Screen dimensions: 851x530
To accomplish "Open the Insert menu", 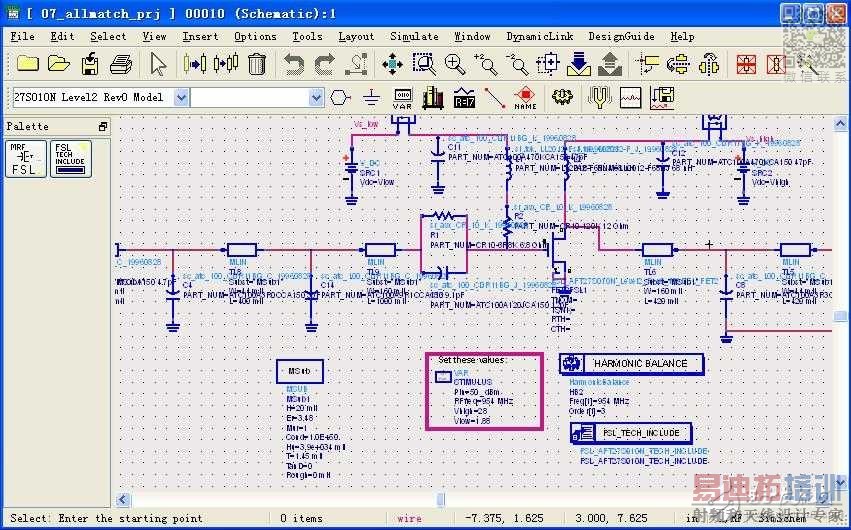I will [200, 36].
